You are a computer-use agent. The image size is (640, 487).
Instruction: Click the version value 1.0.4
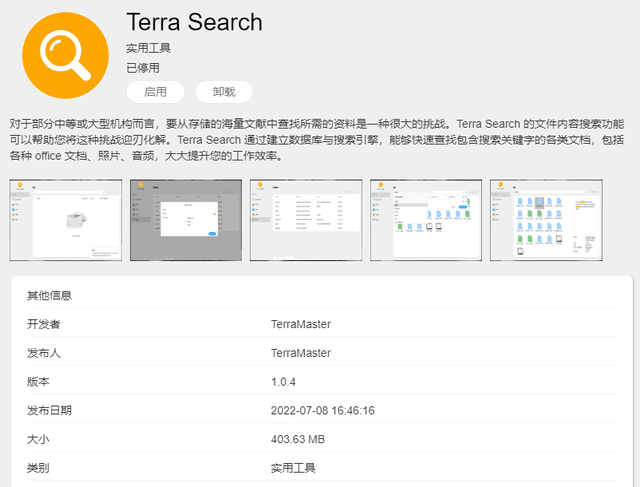(283, 382)
